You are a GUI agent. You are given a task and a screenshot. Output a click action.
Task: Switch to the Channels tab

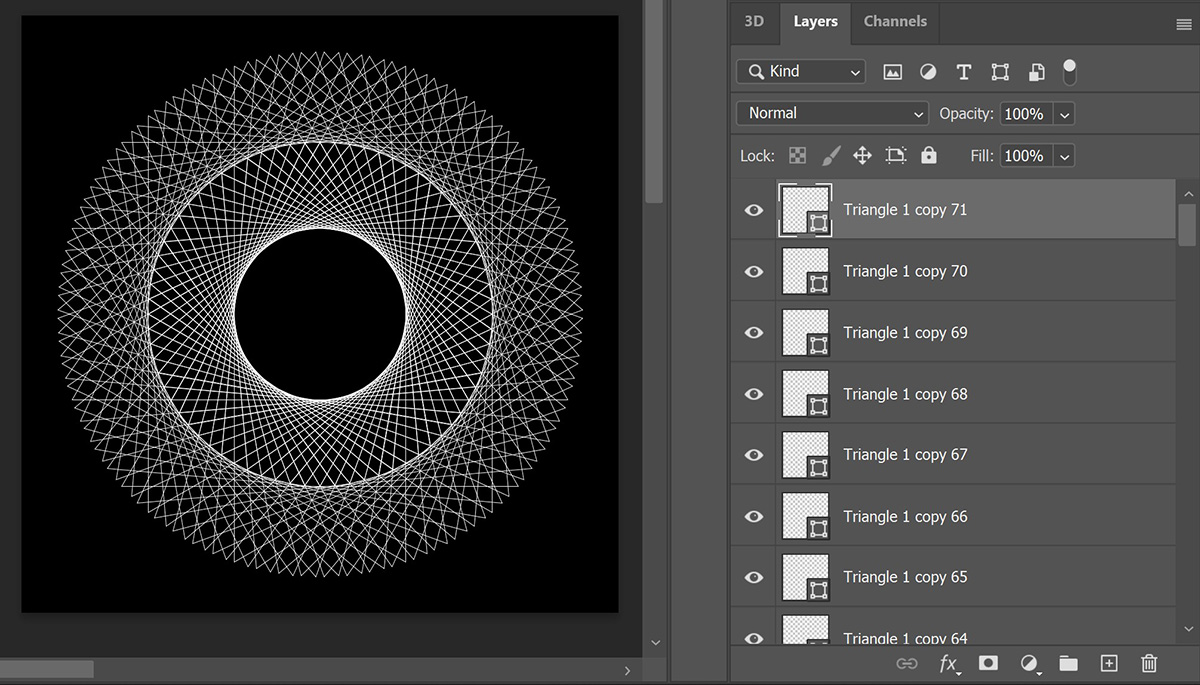click(x=894, y=21)
